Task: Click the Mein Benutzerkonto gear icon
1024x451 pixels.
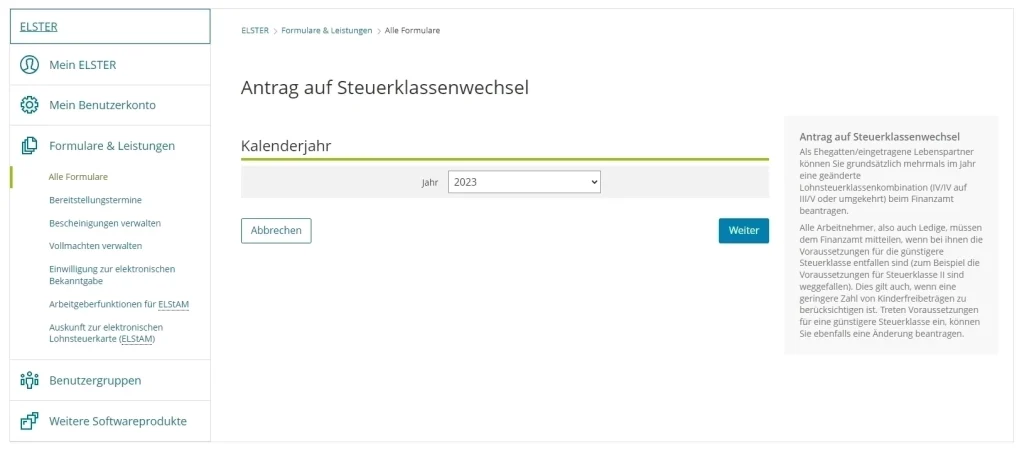Action: point(29,105)
